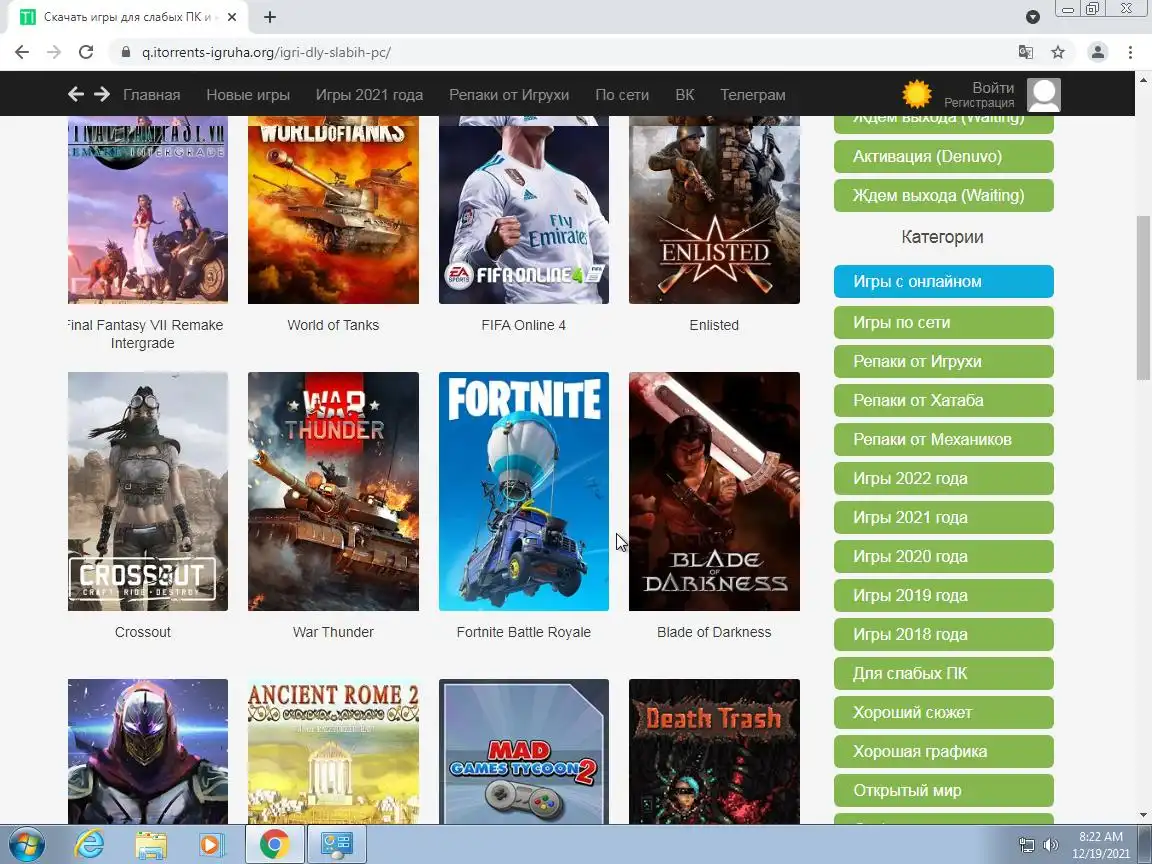Viewport: 1152px width, 864px height.
Task: Open the Death Trash cover
Action: (714, 751)
